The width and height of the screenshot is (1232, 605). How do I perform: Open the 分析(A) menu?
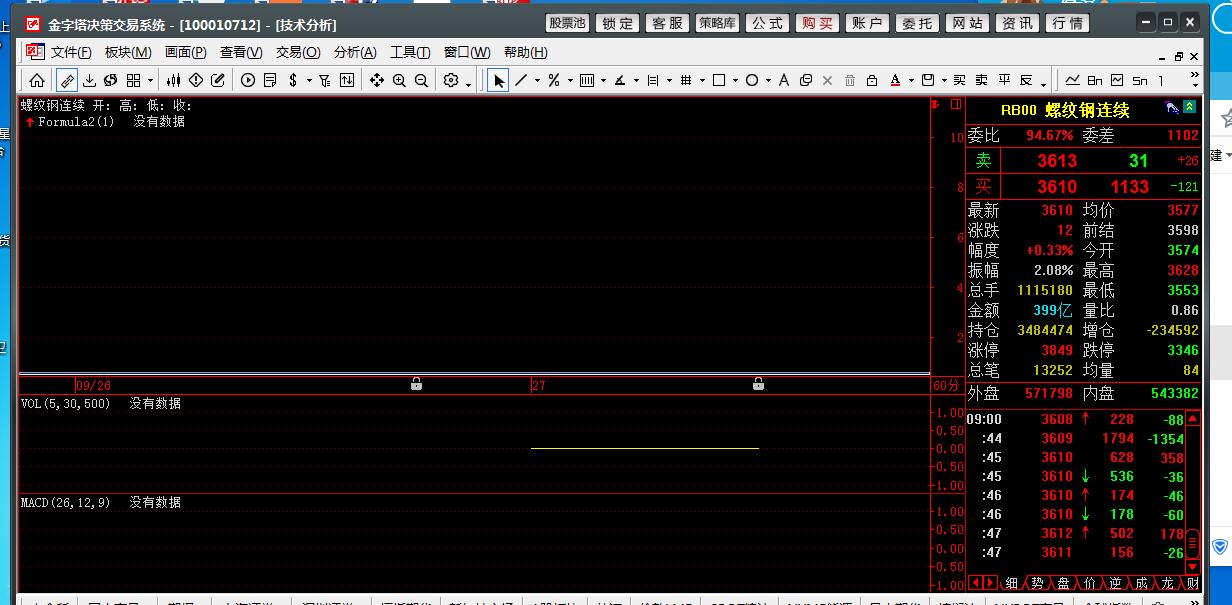pos(355,52)
